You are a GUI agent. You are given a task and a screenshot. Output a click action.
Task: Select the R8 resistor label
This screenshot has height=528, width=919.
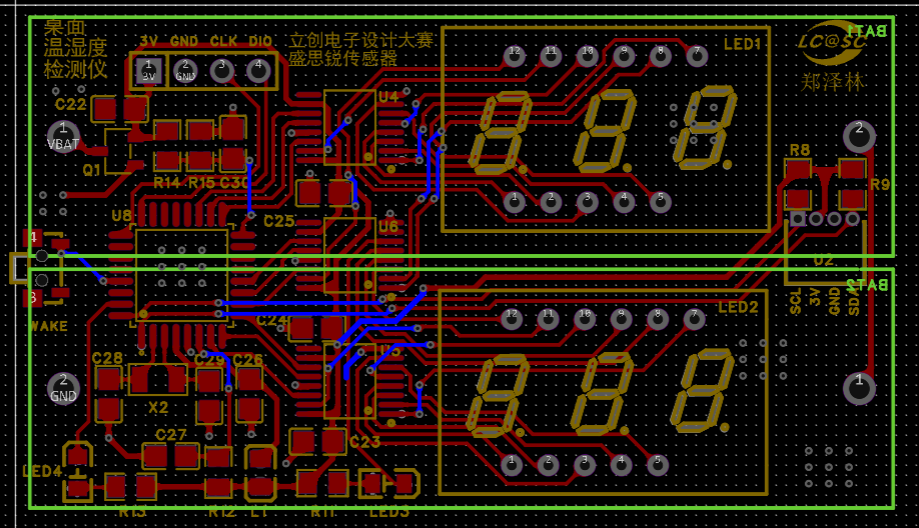pyautogui.click(x=799, y=150)
